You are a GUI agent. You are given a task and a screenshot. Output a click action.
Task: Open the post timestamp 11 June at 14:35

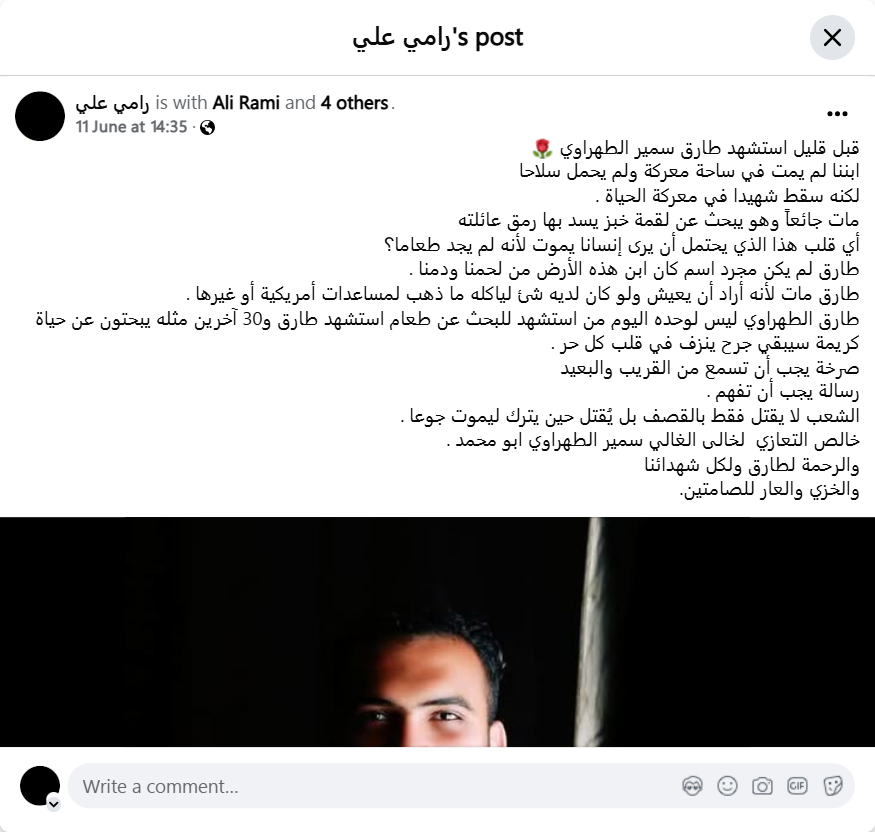(x=131, y=127)
